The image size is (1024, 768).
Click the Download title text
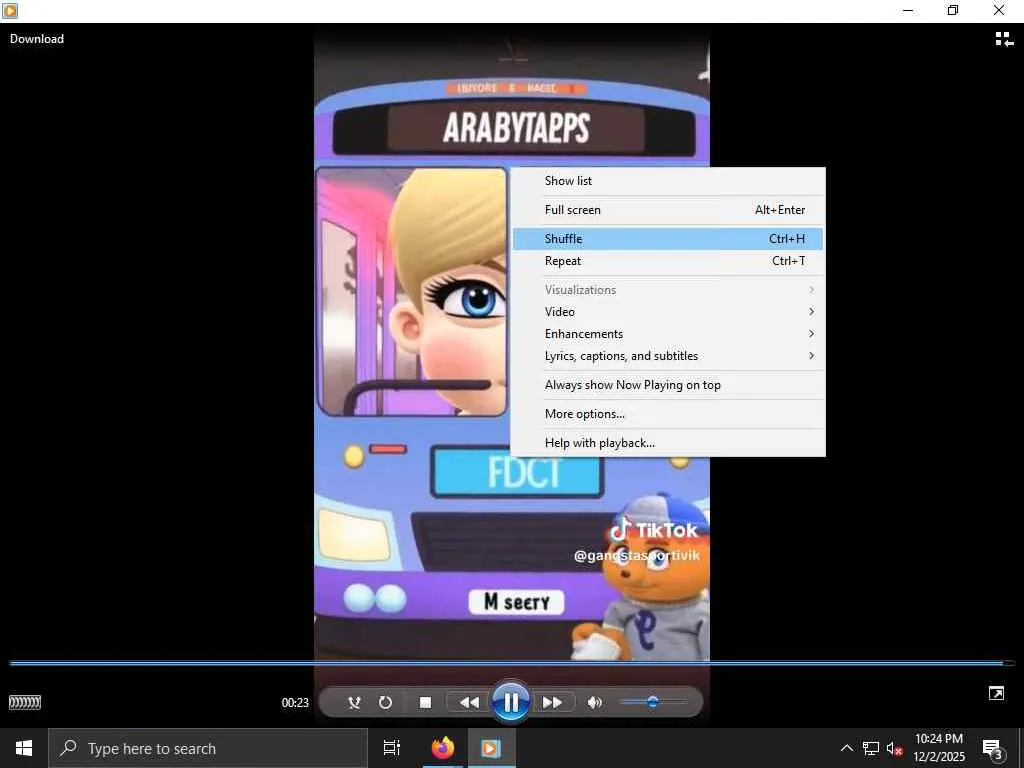click(37, 39)
